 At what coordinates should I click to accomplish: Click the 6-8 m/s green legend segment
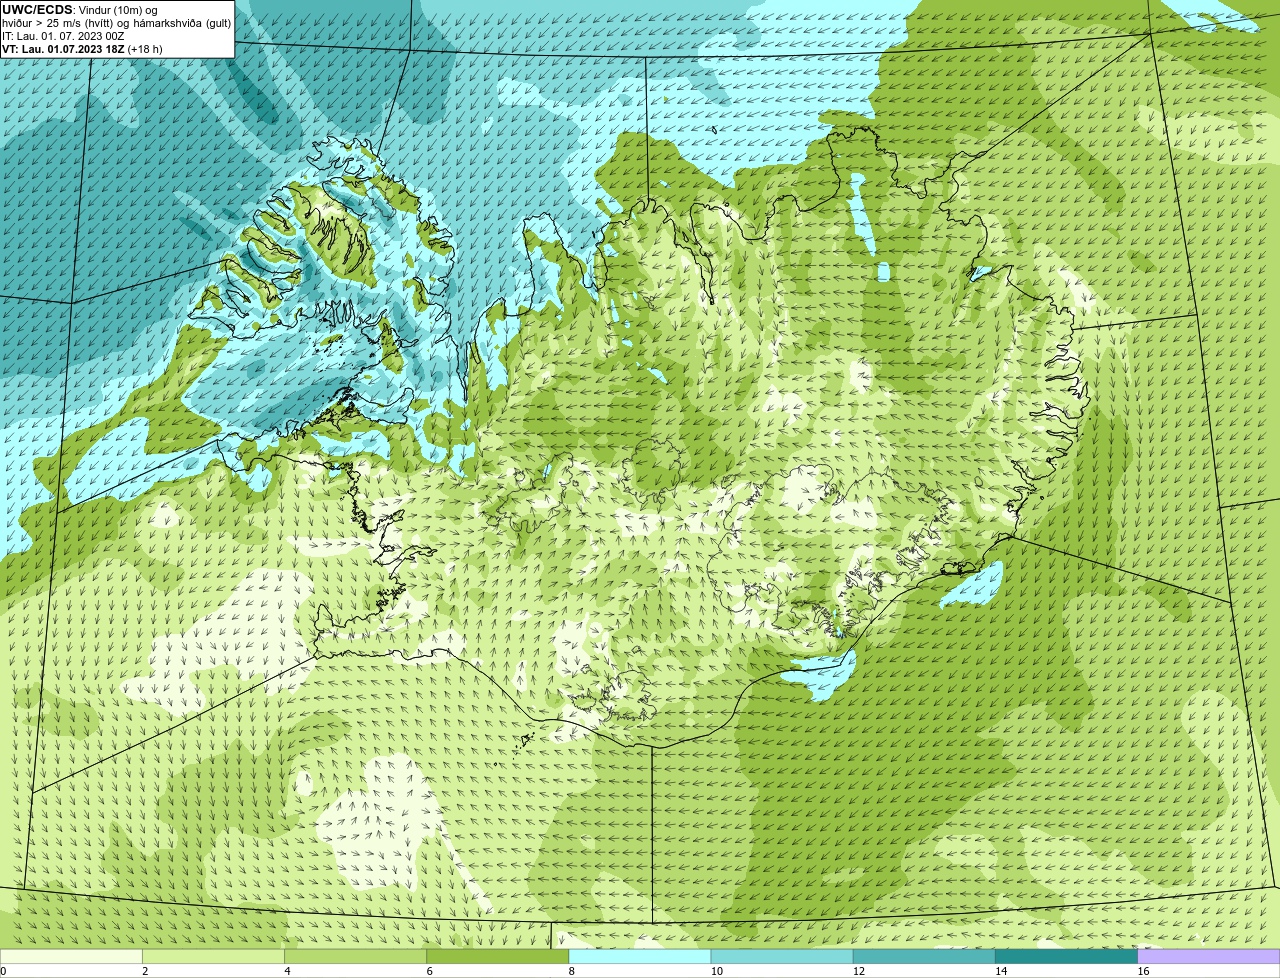498,956
